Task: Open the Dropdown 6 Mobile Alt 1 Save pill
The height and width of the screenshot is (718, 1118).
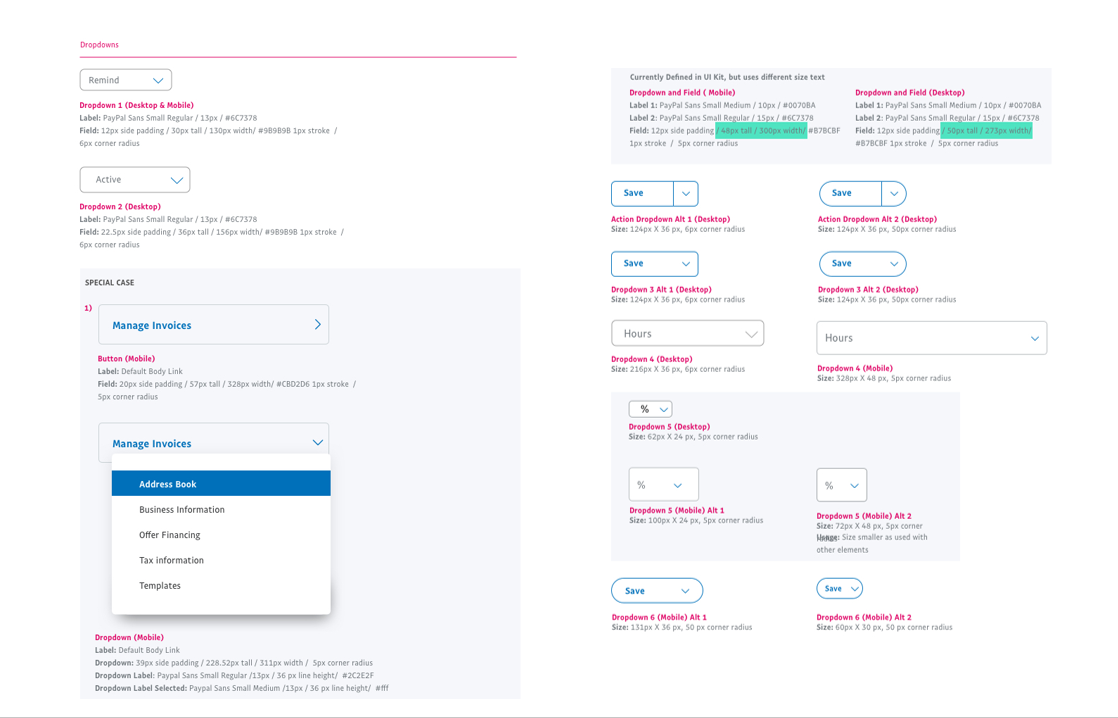Action: 657,591
